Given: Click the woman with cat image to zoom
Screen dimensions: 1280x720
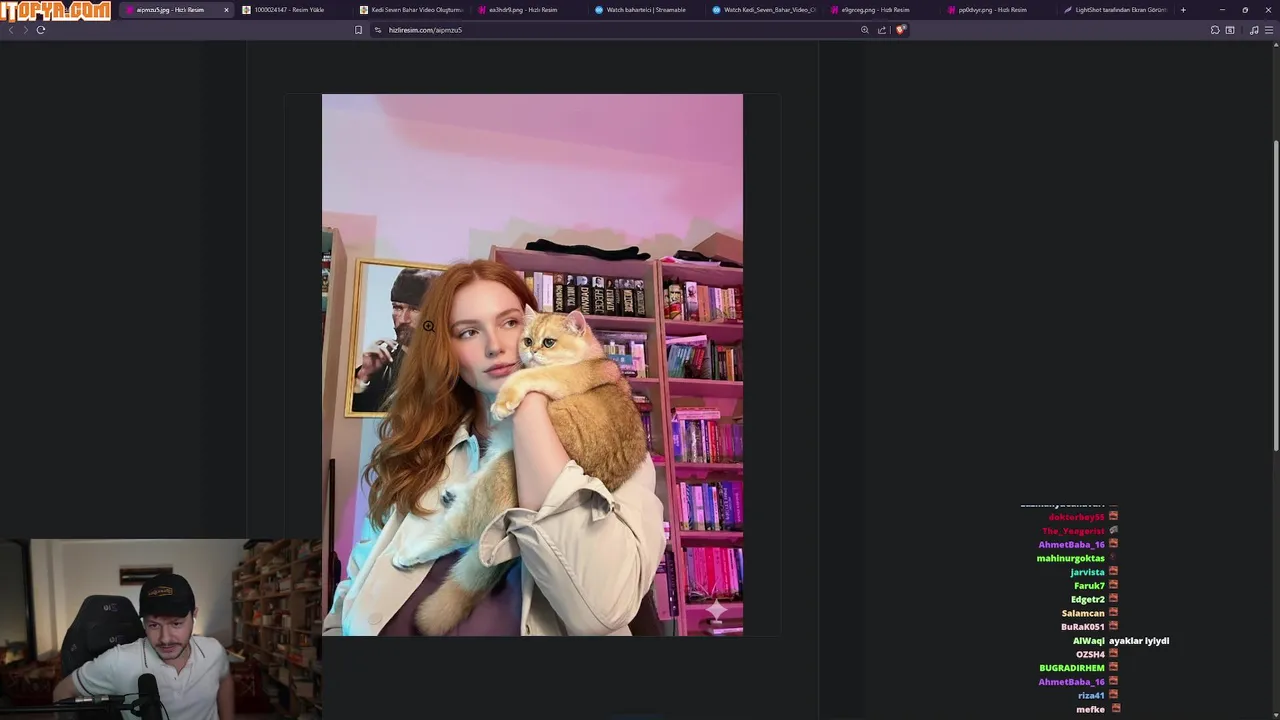Looking at the screenshot, I should pos(532,365).
